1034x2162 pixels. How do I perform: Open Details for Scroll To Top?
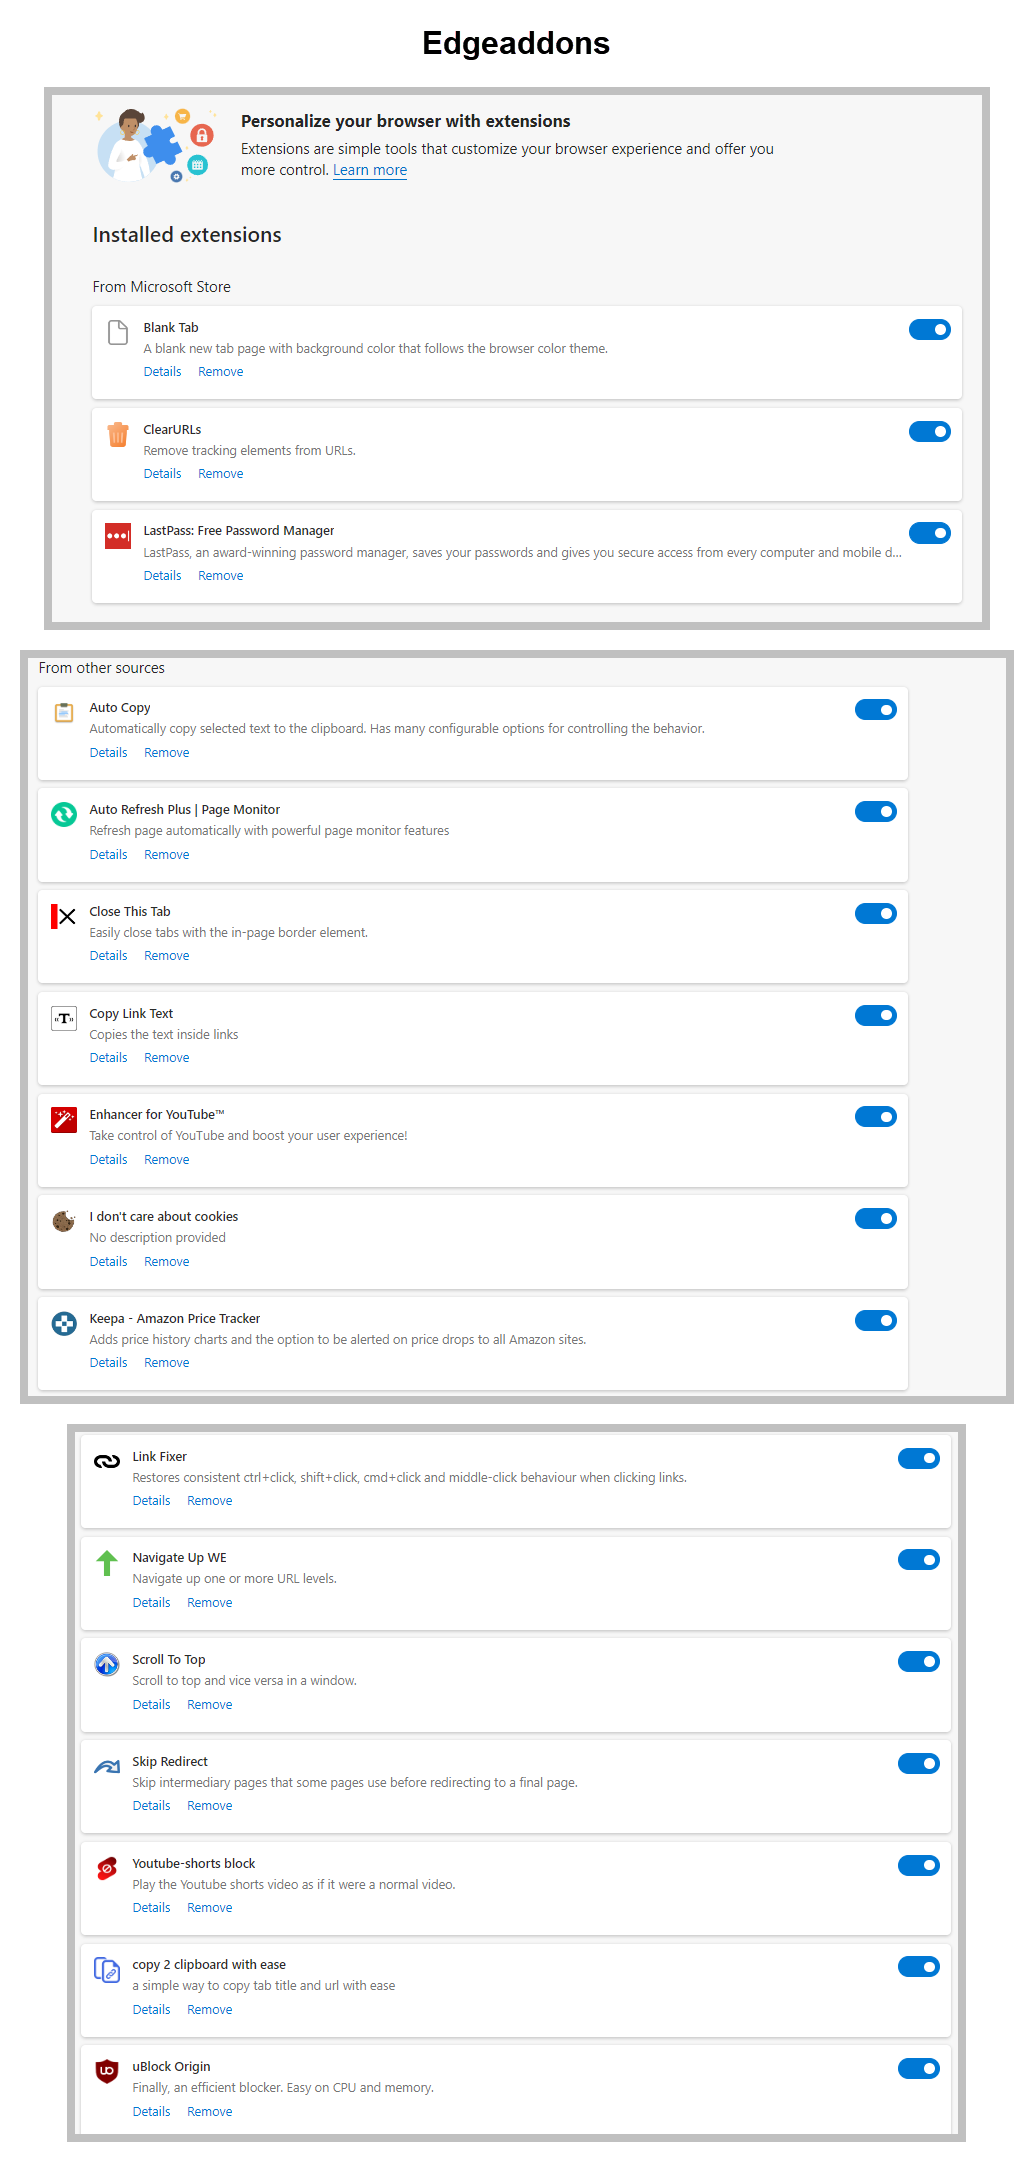(151, 1704)
